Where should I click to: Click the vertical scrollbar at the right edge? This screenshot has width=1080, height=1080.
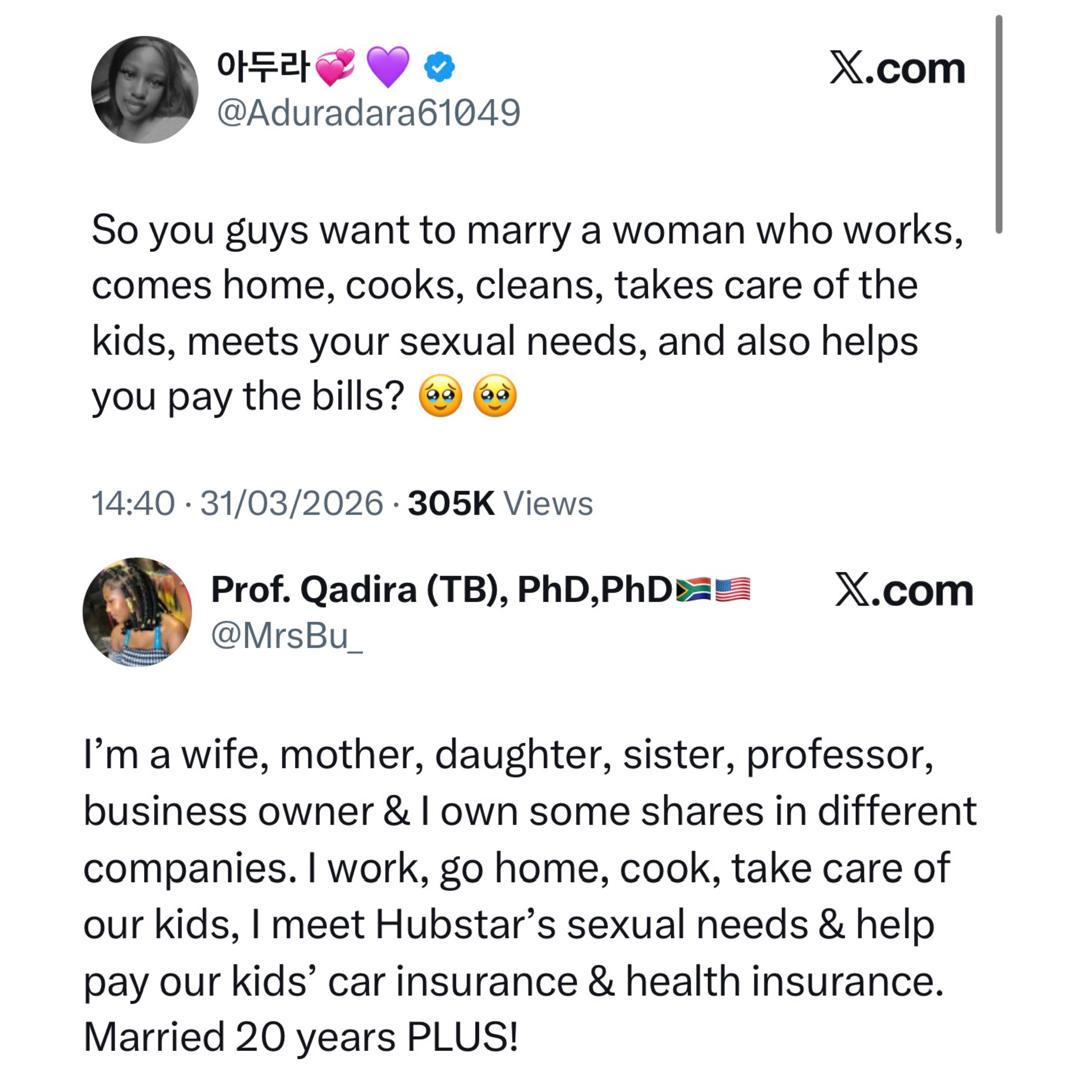click(x=998, y=125)
